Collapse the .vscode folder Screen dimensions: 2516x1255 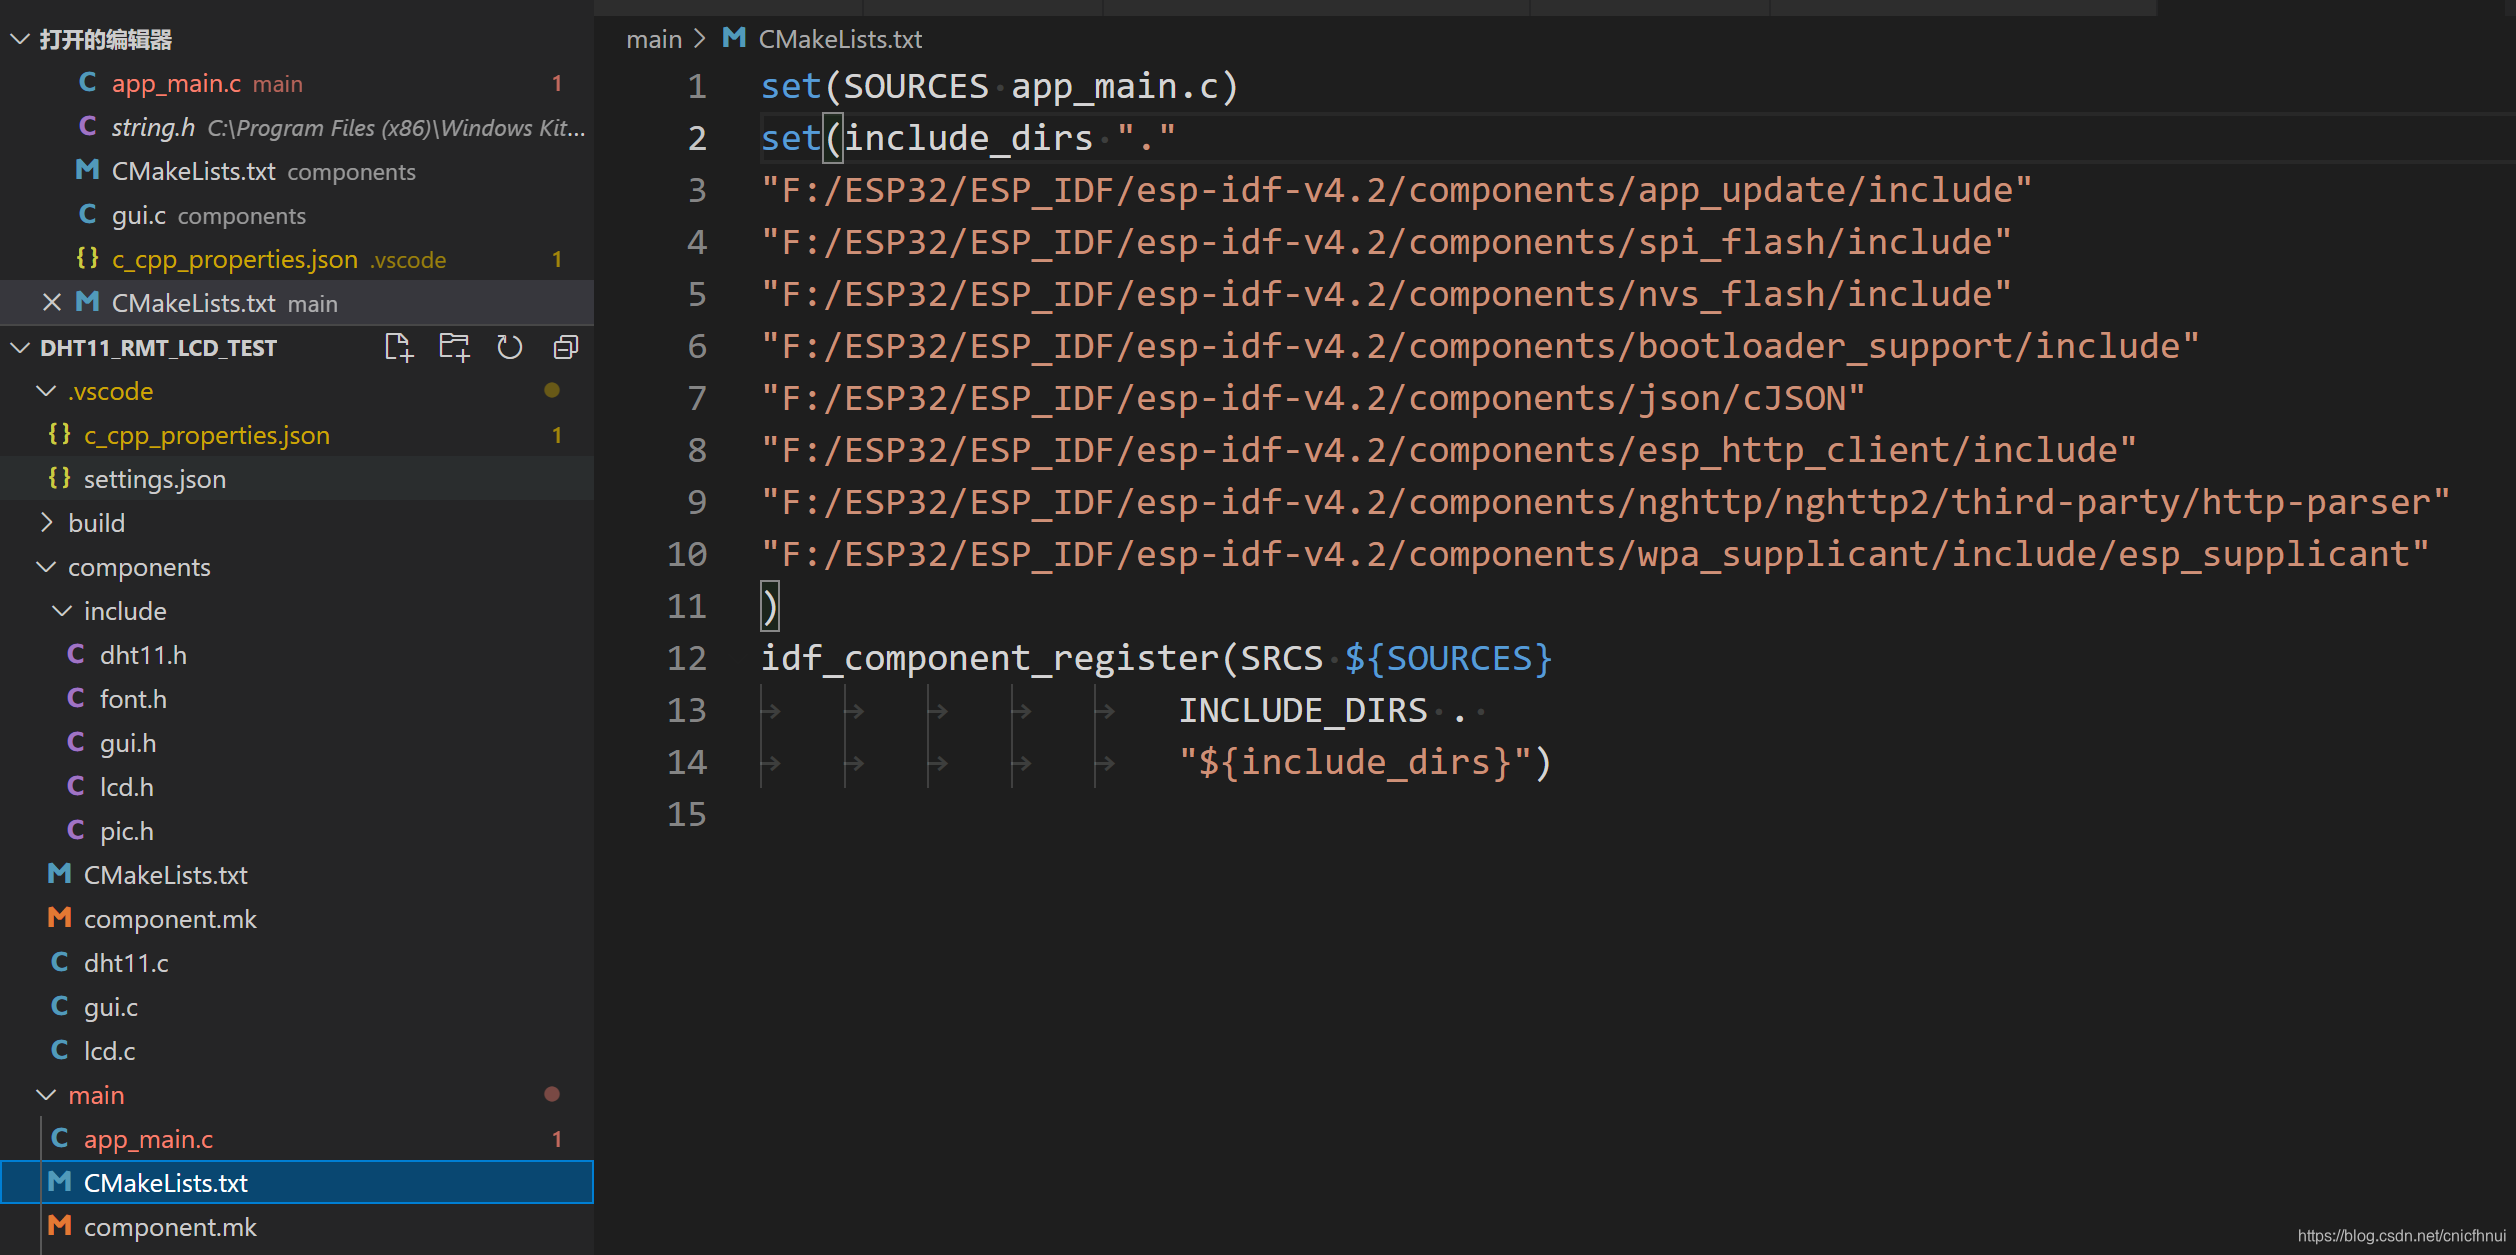point(46,390)
